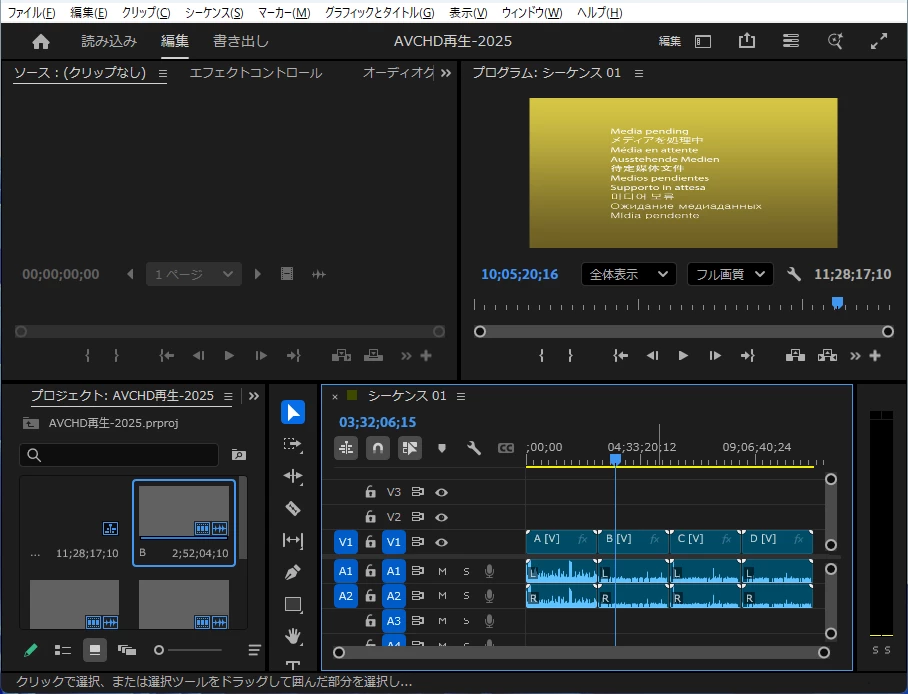Open the Source monitor page dropdown
This screenshot has height=694, width=908.
point(193,274)
